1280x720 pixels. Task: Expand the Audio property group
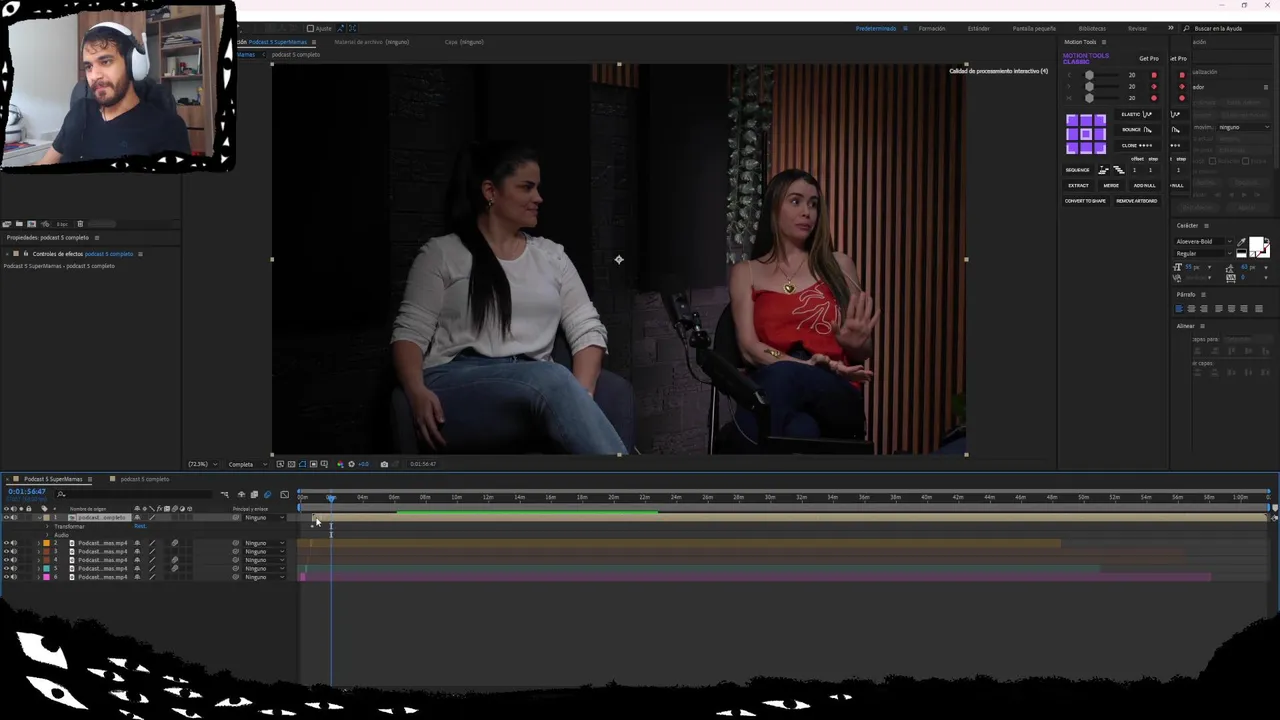point(47,535)
